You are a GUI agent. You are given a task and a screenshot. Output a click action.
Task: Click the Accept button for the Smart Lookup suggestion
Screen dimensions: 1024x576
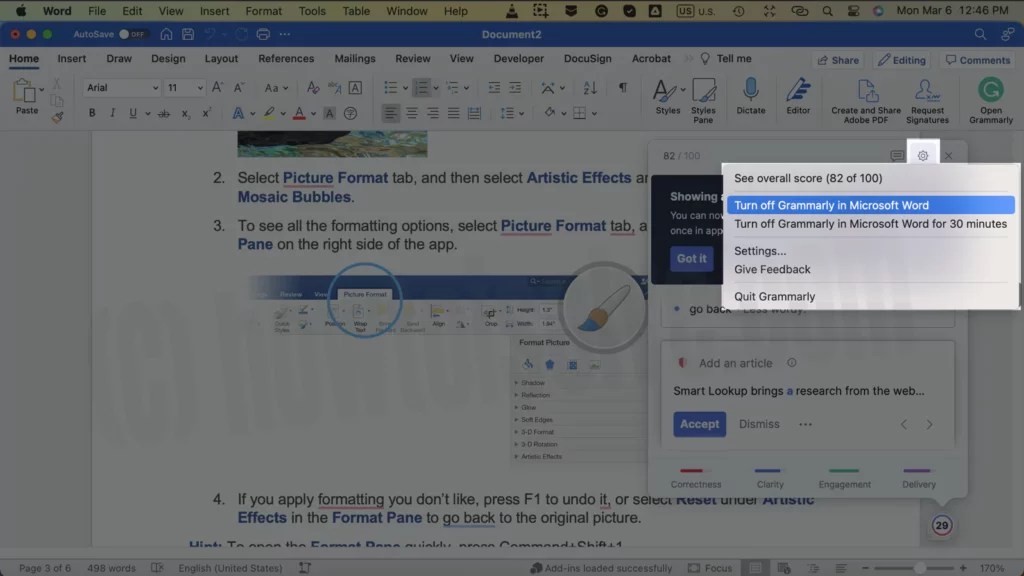point(699,424)
